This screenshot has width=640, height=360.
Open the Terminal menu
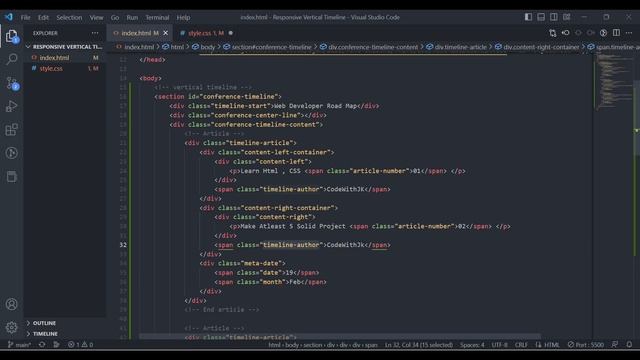tap(157, 17)
